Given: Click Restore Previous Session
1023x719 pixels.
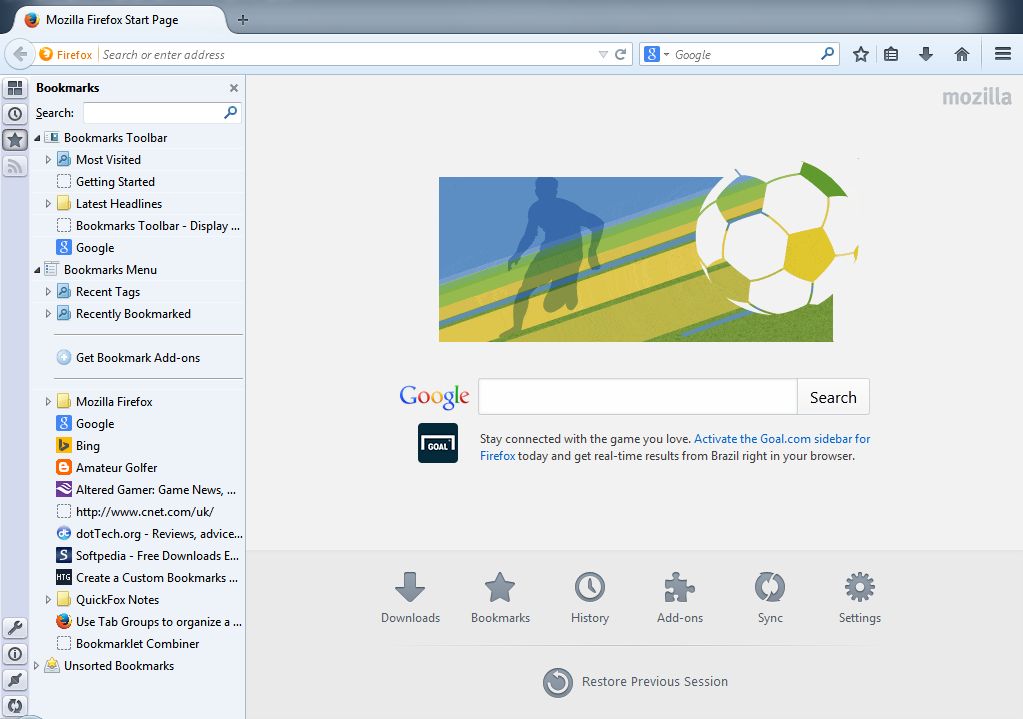Looking at the screenshot, I should [654, 682].
